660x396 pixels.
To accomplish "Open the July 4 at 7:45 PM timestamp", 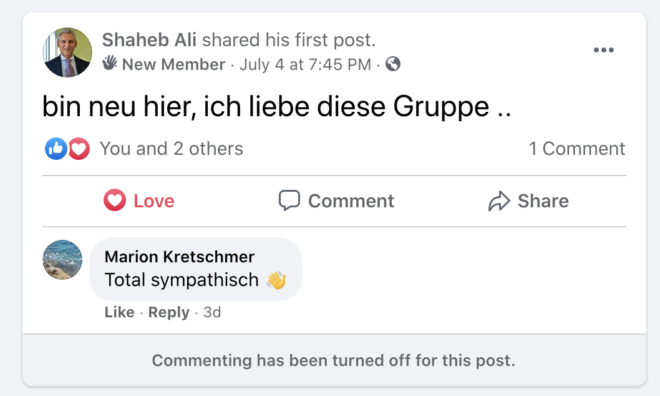I will [x=305, y=64].
